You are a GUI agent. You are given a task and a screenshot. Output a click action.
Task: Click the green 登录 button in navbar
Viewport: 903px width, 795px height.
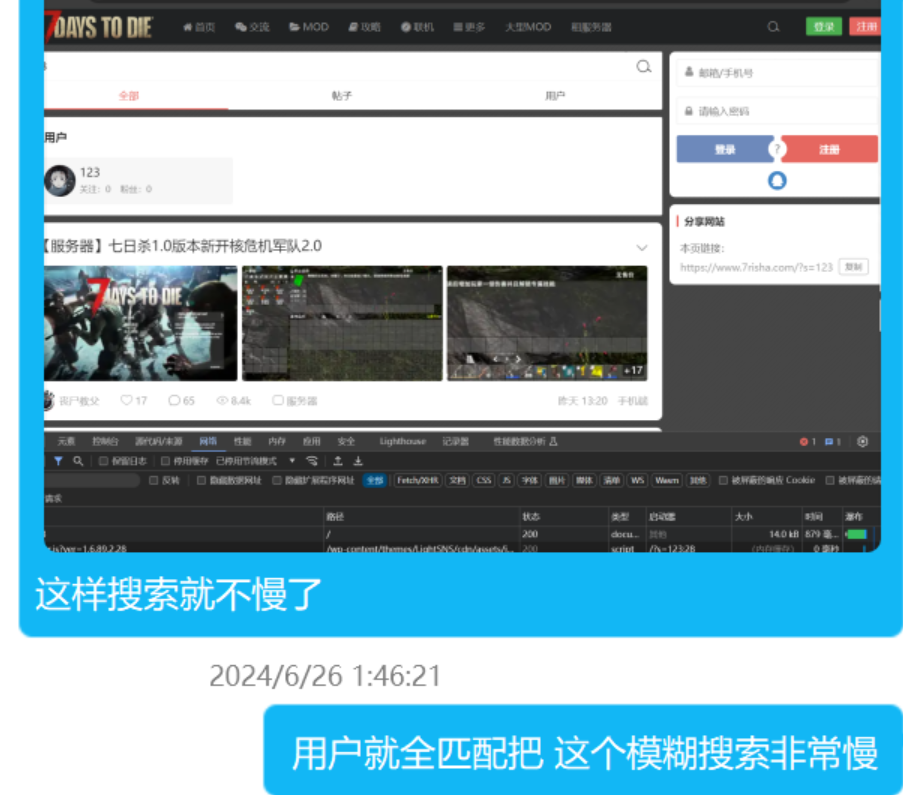pos(823,27)
